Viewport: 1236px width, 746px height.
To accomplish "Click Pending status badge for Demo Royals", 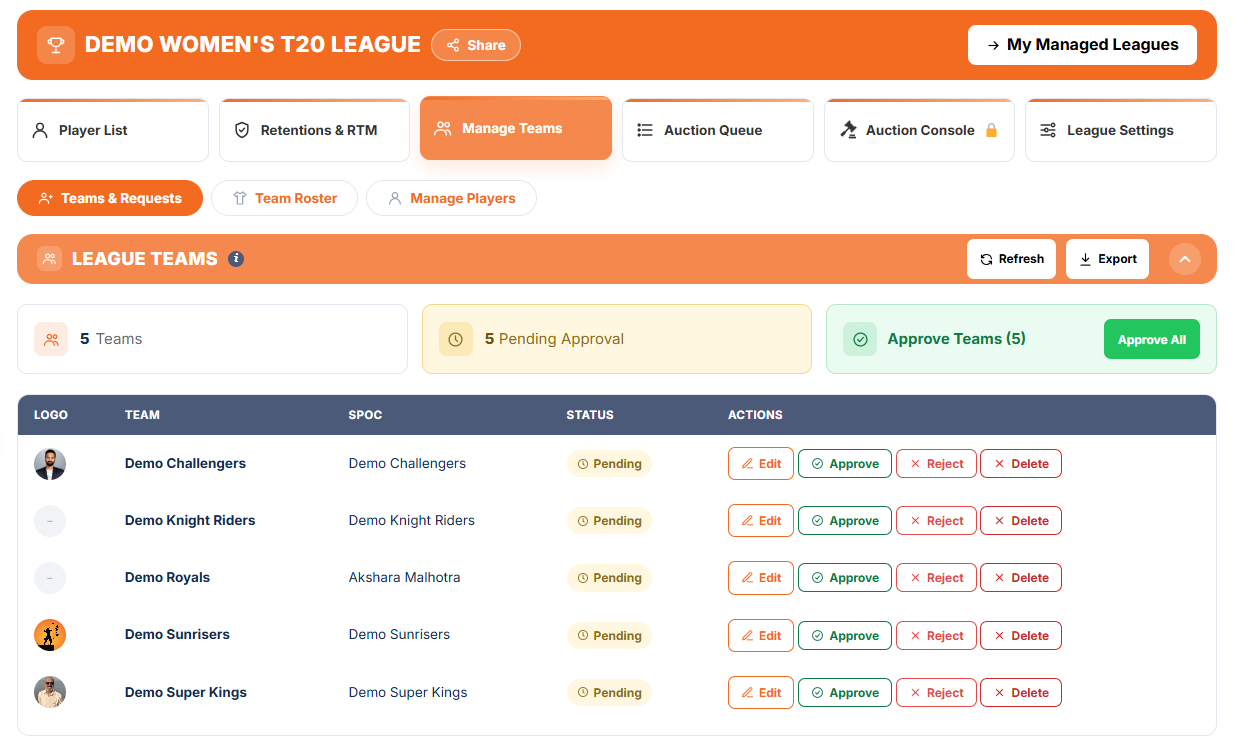I will 609,578.
